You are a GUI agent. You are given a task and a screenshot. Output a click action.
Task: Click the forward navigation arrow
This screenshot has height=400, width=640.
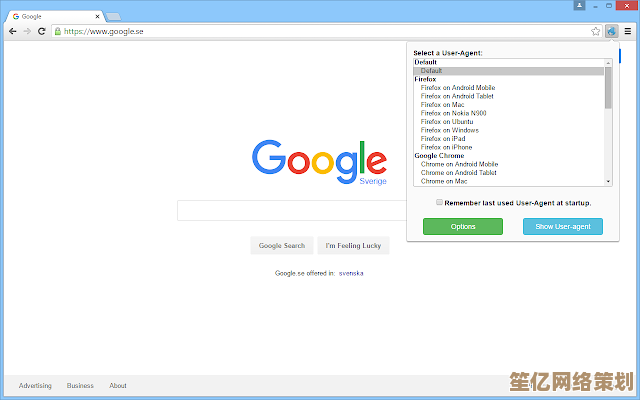[x=27, y=31]
